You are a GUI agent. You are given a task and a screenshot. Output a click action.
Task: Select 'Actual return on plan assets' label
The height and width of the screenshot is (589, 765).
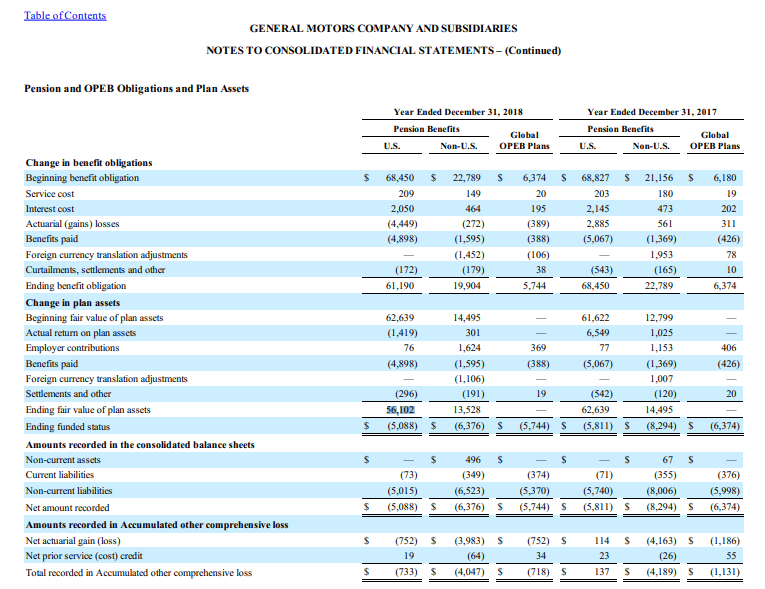coord(81,333)
